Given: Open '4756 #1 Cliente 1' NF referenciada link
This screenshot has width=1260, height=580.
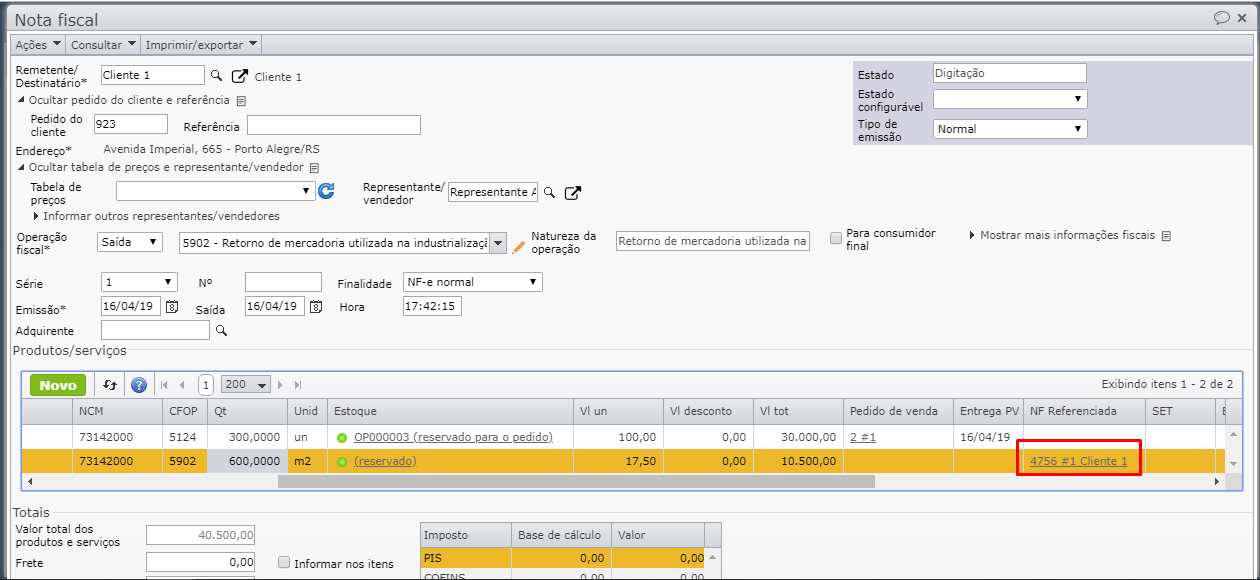Looking at the screenshot, I should [1078, 461].
